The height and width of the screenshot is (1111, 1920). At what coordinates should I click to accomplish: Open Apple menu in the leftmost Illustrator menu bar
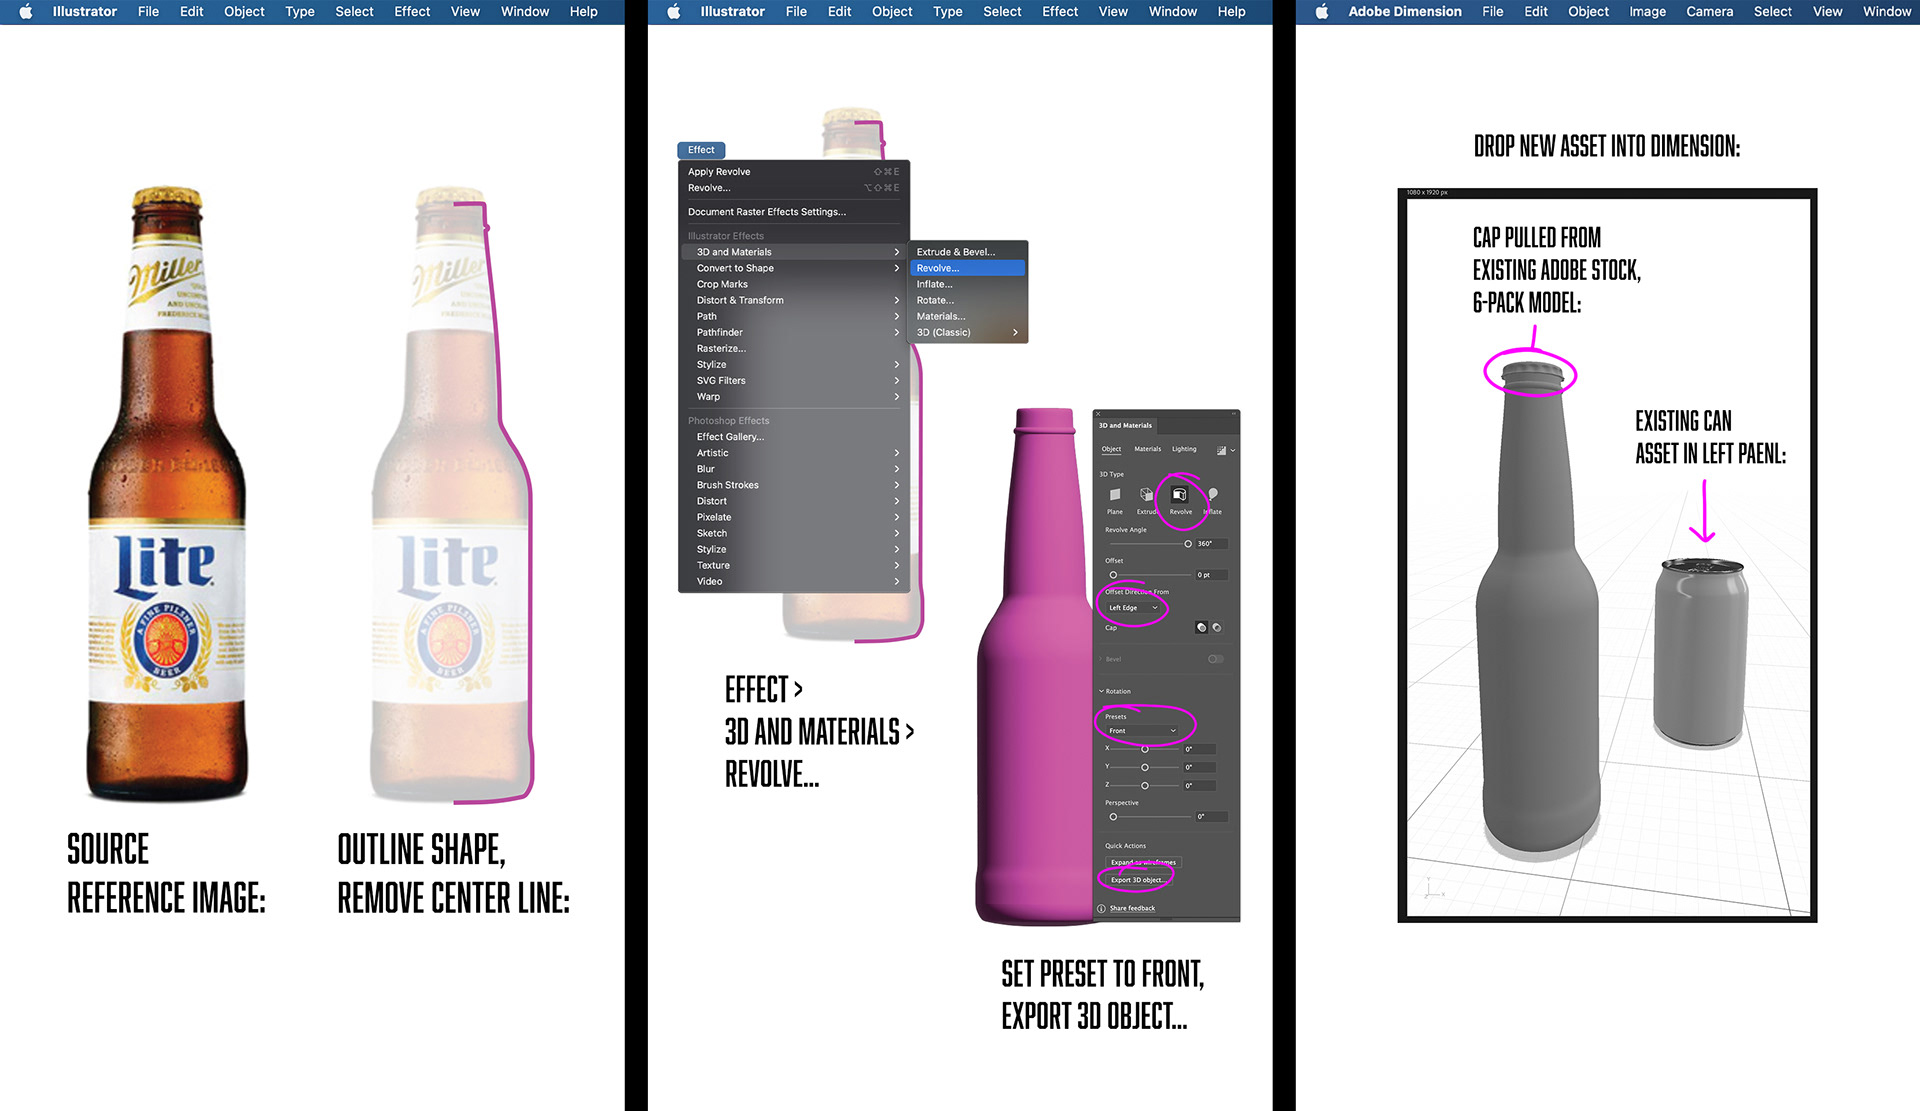point(27,12)
